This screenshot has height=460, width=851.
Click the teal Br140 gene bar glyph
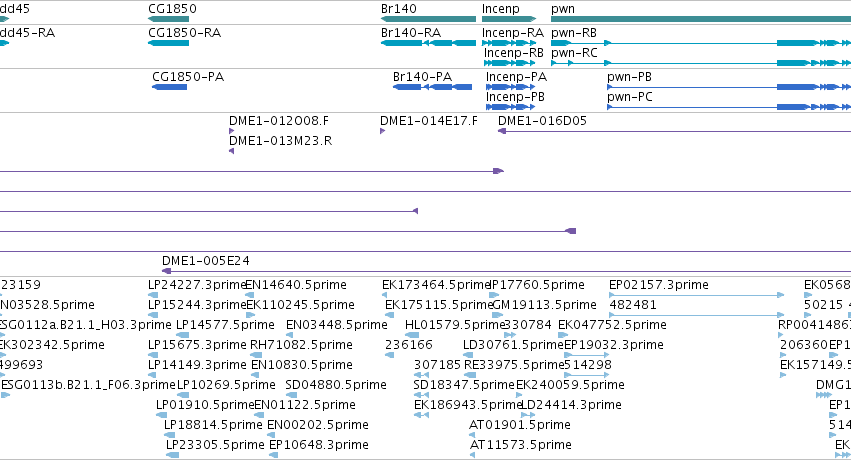428,19
